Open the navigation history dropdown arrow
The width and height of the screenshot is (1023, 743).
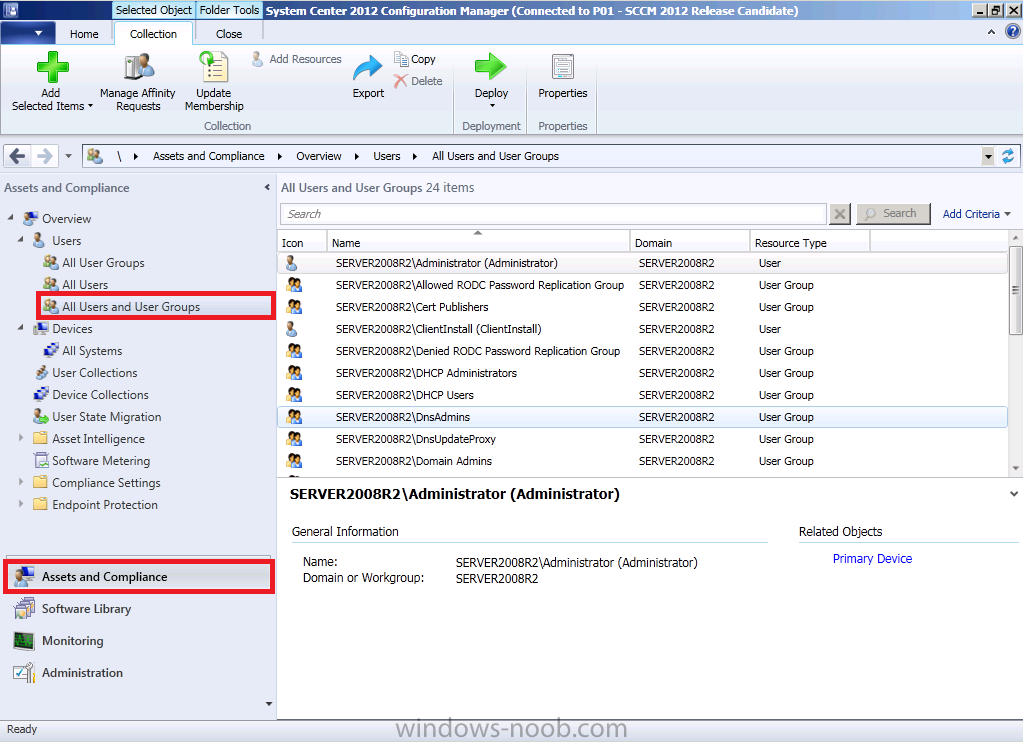click(x=69, y=157)
